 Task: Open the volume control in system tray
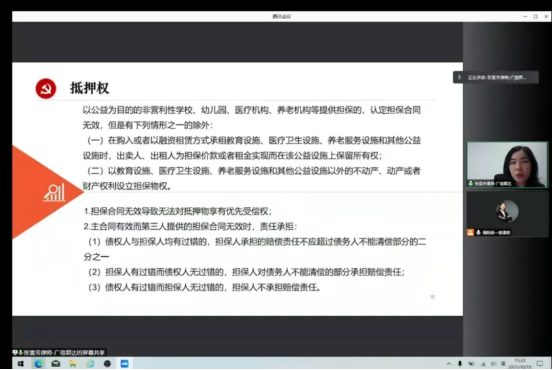(x=493, y=364)
